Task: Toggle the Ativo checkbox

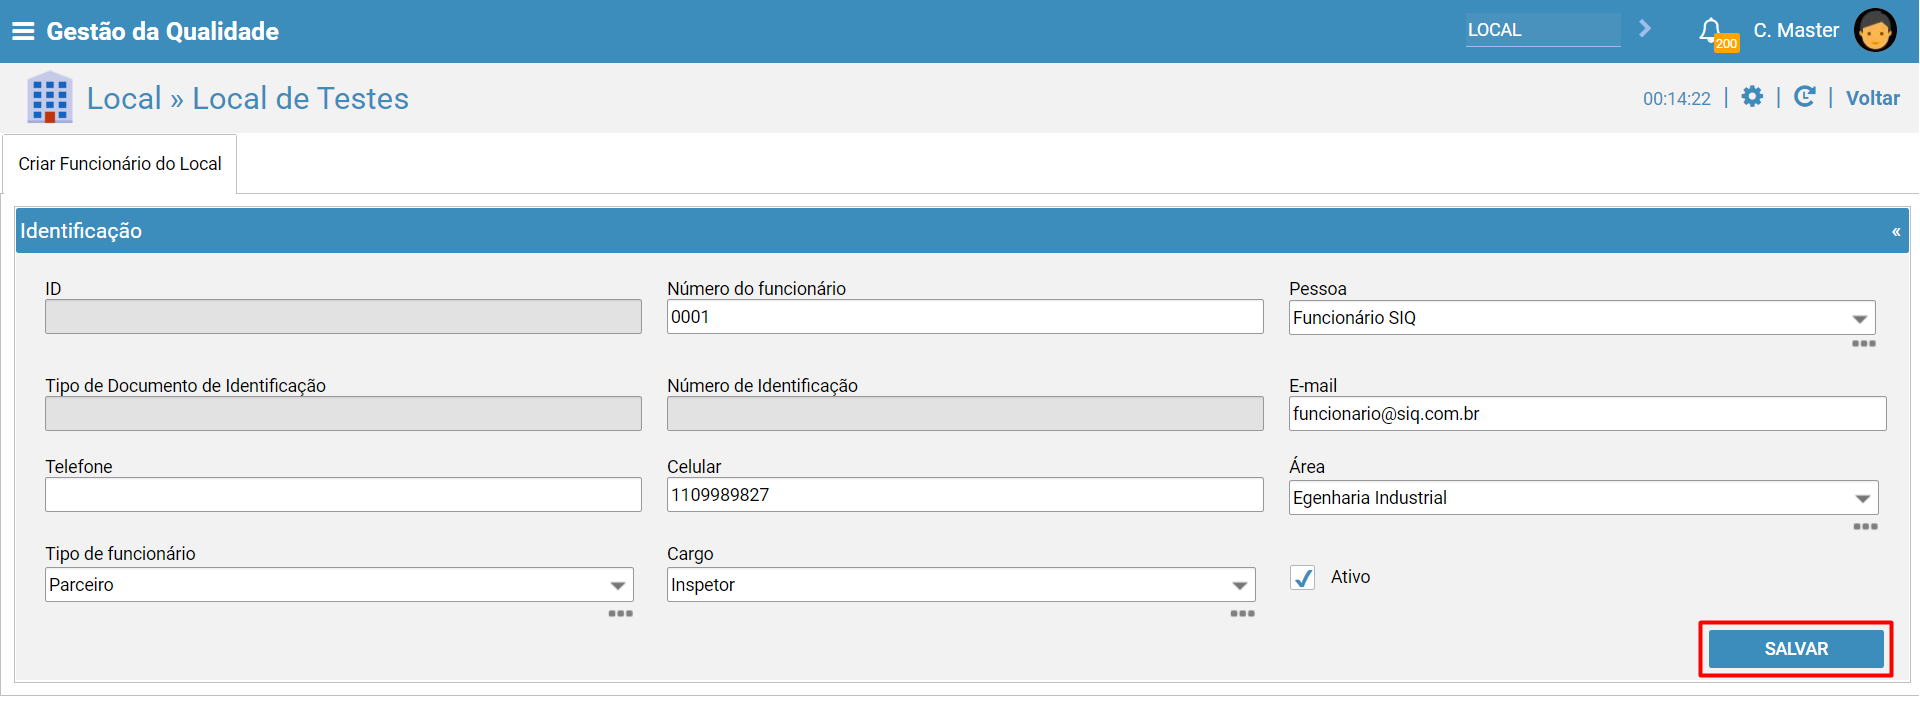Action: point(1302,578)
